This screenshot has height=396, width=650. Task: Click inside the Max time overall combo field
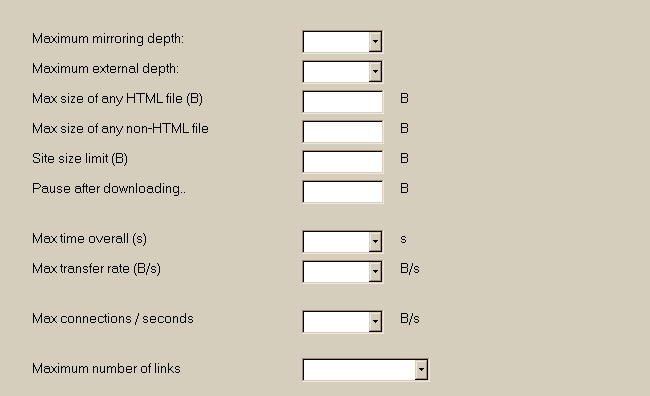[x=336, y=242]
